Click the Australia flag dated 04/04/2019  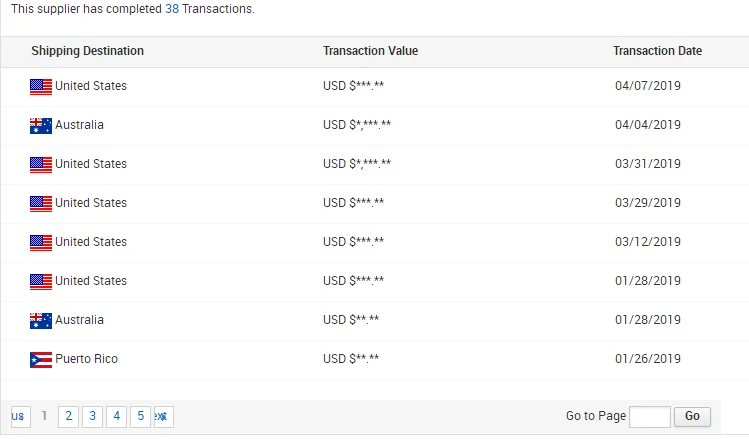[x=41, y=126]
